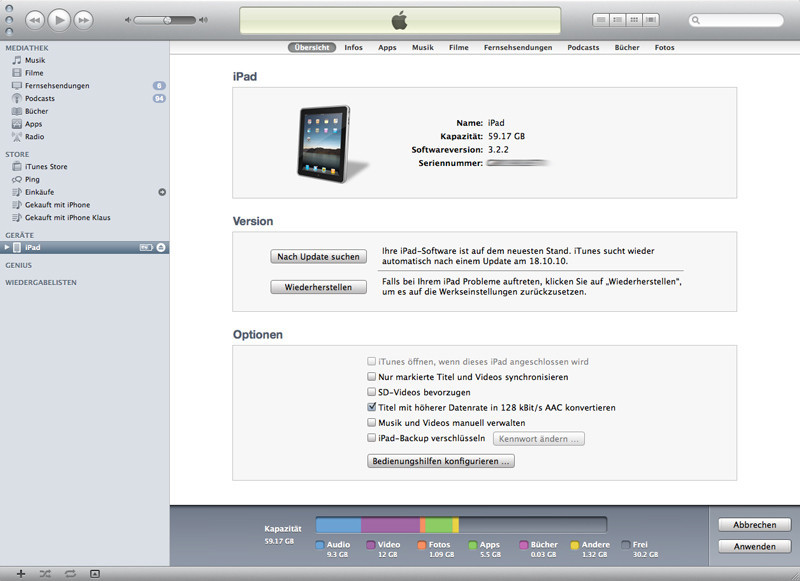Image resolution: width=800 pixels, height=581 pixels.
Task: Eject the iPad with eject icon
Action: click(x=161, y=247)
